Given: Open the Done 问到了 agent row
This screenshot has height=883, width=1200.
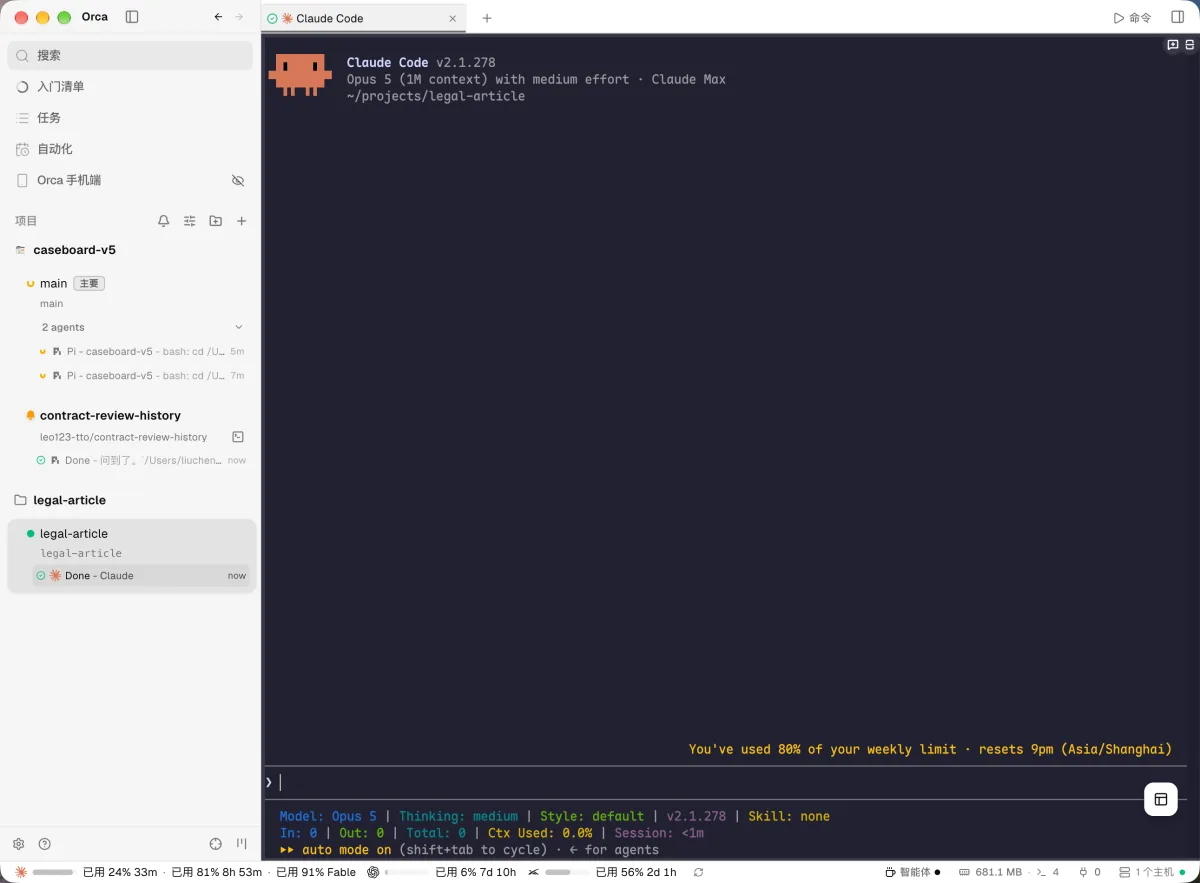Looking at the screenshot, I should click(x=140, y=460).
